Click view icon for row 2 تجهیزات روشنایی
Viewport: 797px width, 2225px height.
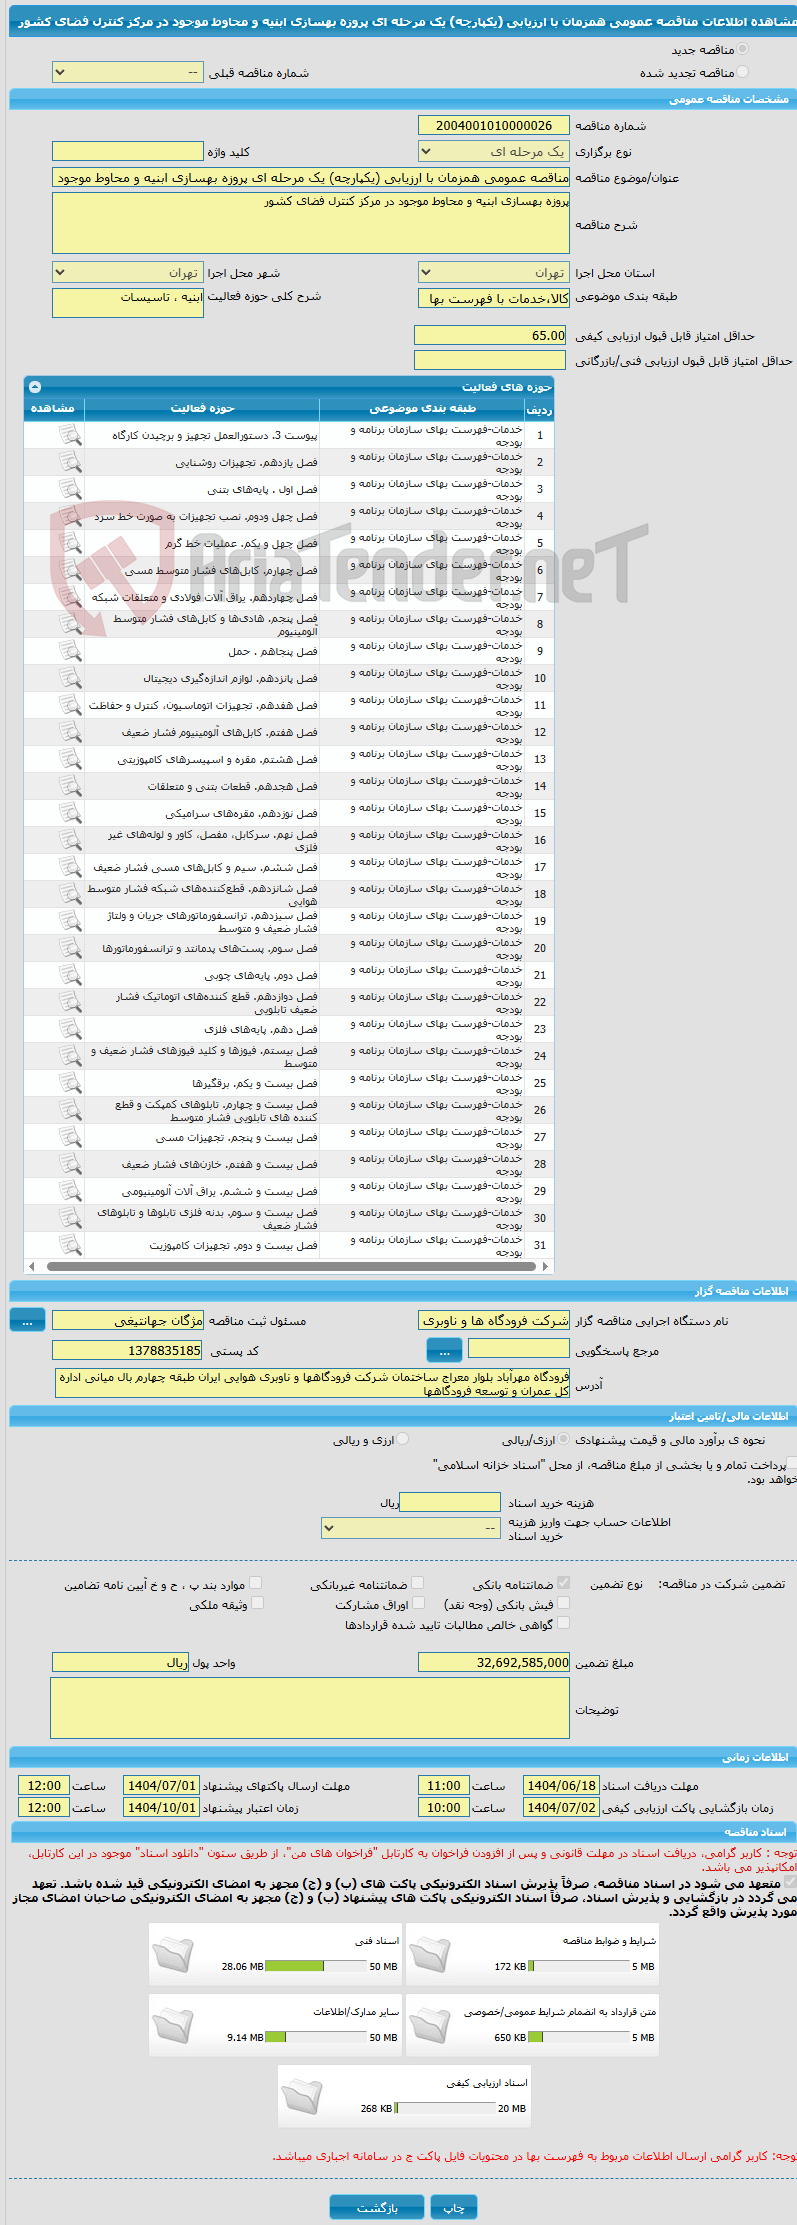70,462
